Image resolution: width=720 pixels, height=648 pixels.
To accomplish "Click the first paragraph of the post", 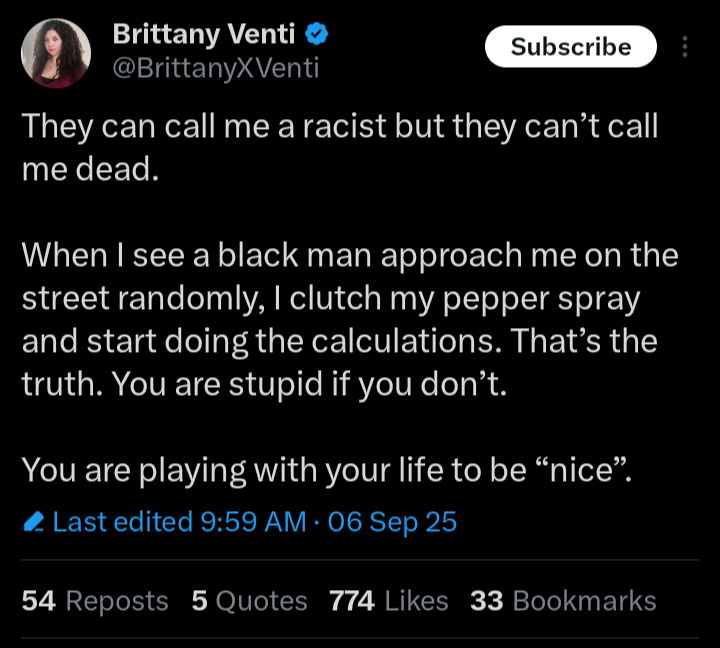I will click(340, 147).
